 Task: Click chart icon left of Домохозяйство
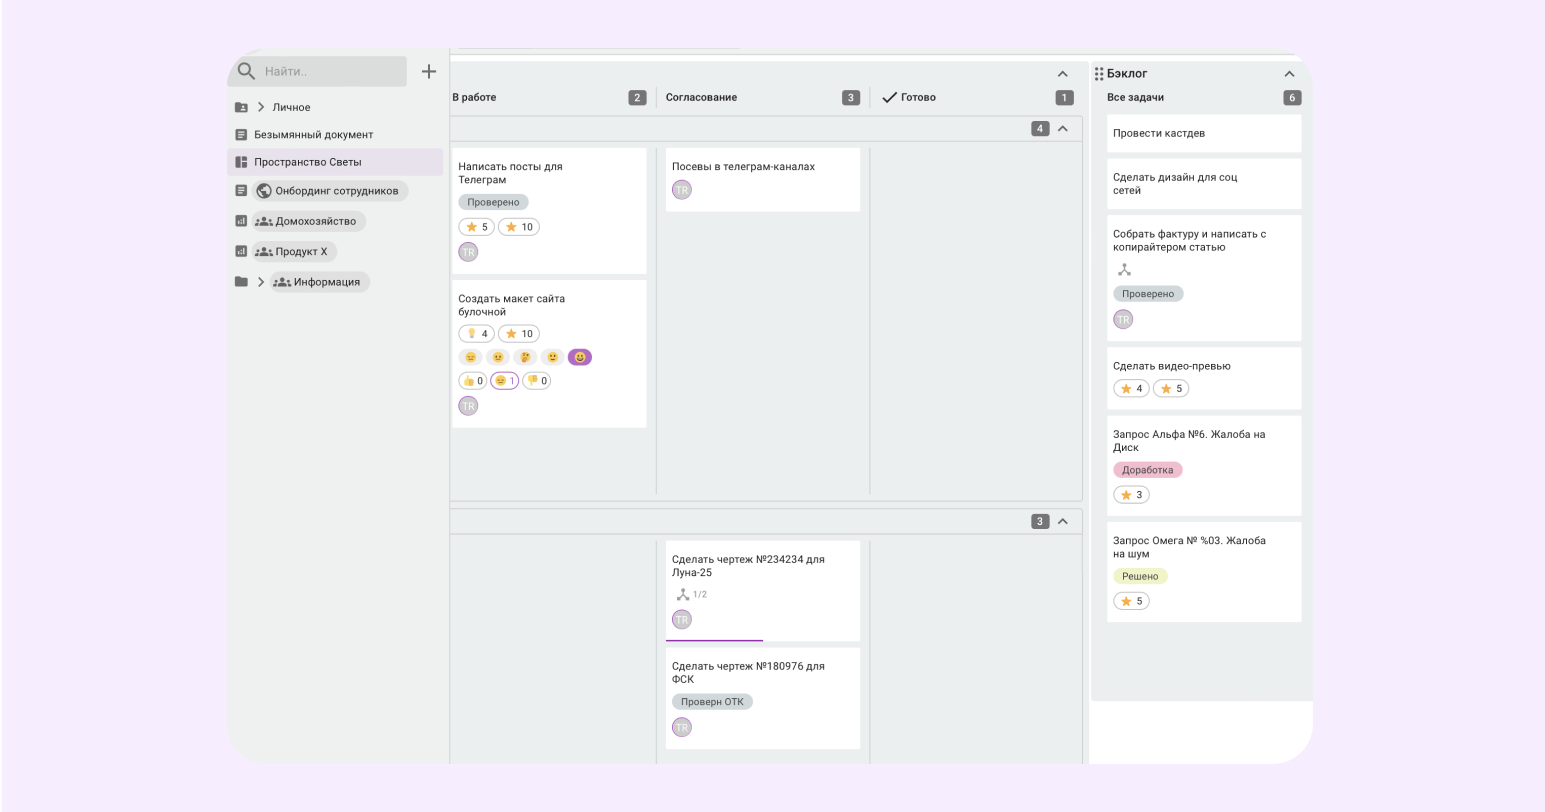click(x=241, y=221)
